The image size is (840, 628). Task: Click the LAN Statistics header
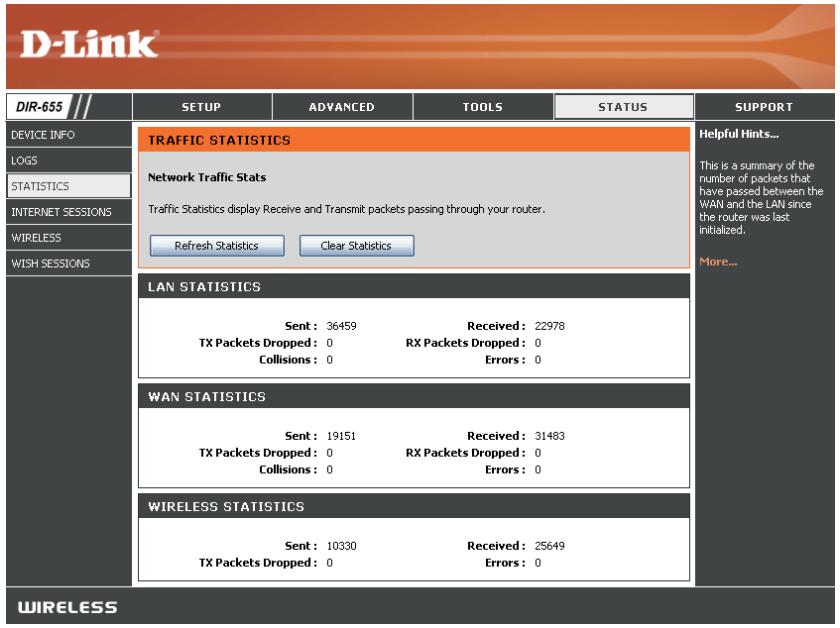204,287
